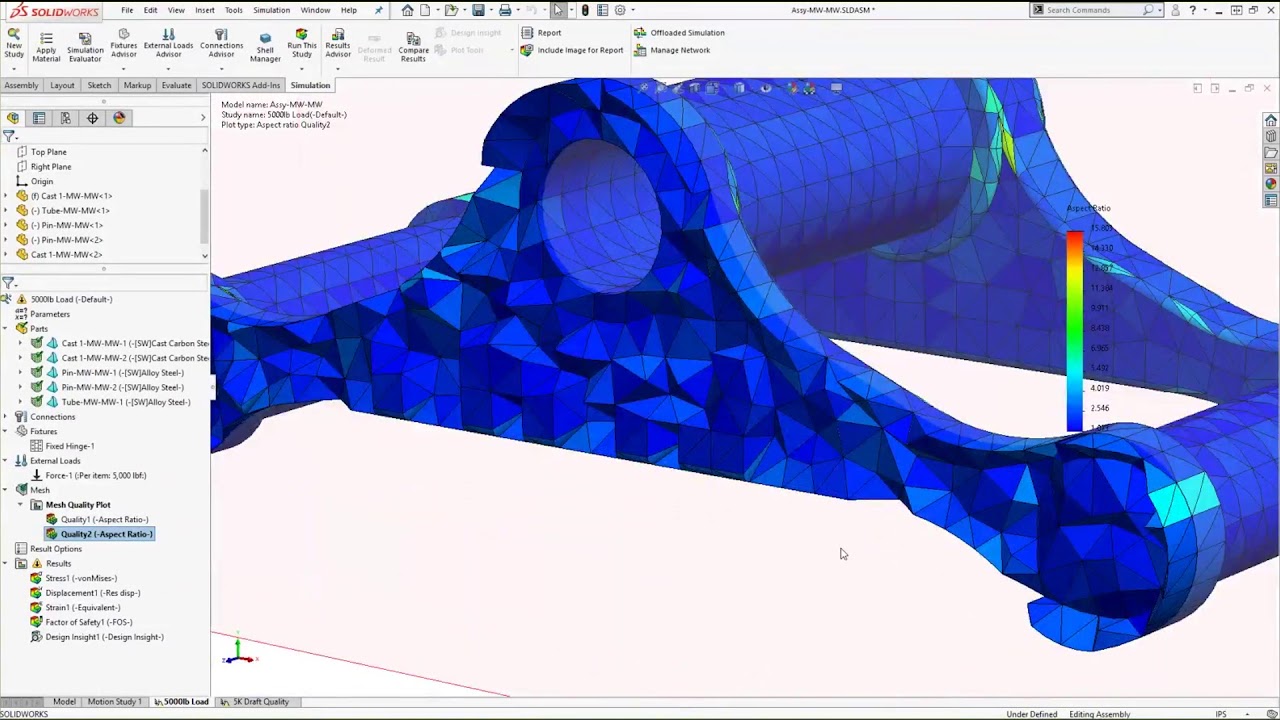Open the Connections Advisor
Screen dimensions: 1280x720
pyautogui.click(x=221, y=43)
